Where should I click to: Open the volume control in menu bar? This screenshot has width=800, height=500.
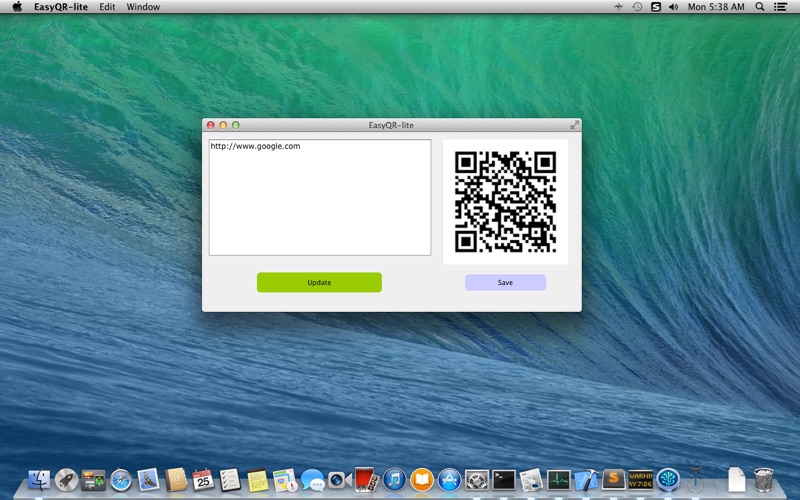673,7
